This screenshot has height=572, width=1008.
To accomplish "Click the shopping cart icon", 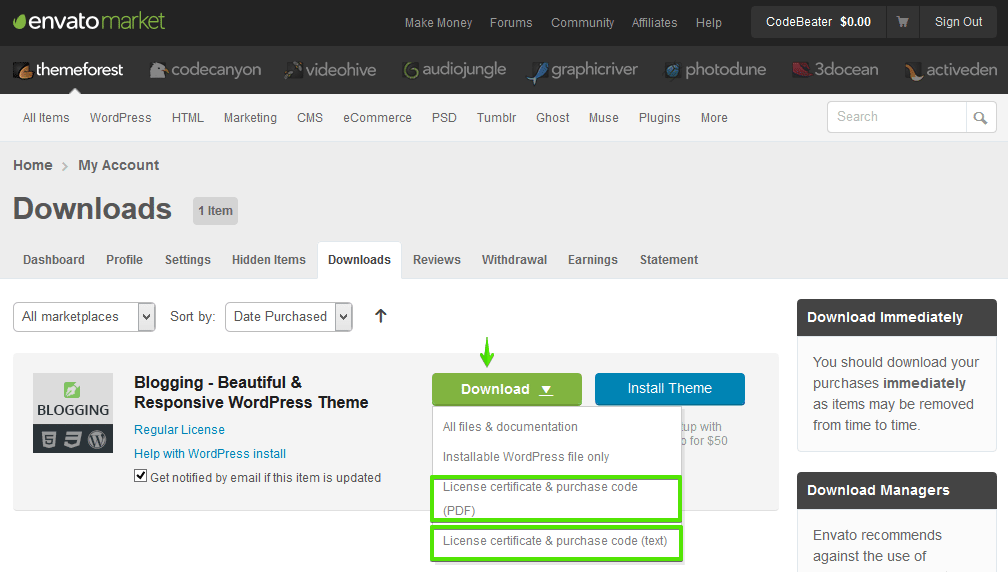I will pyautogui.click(x=903, y=22).
